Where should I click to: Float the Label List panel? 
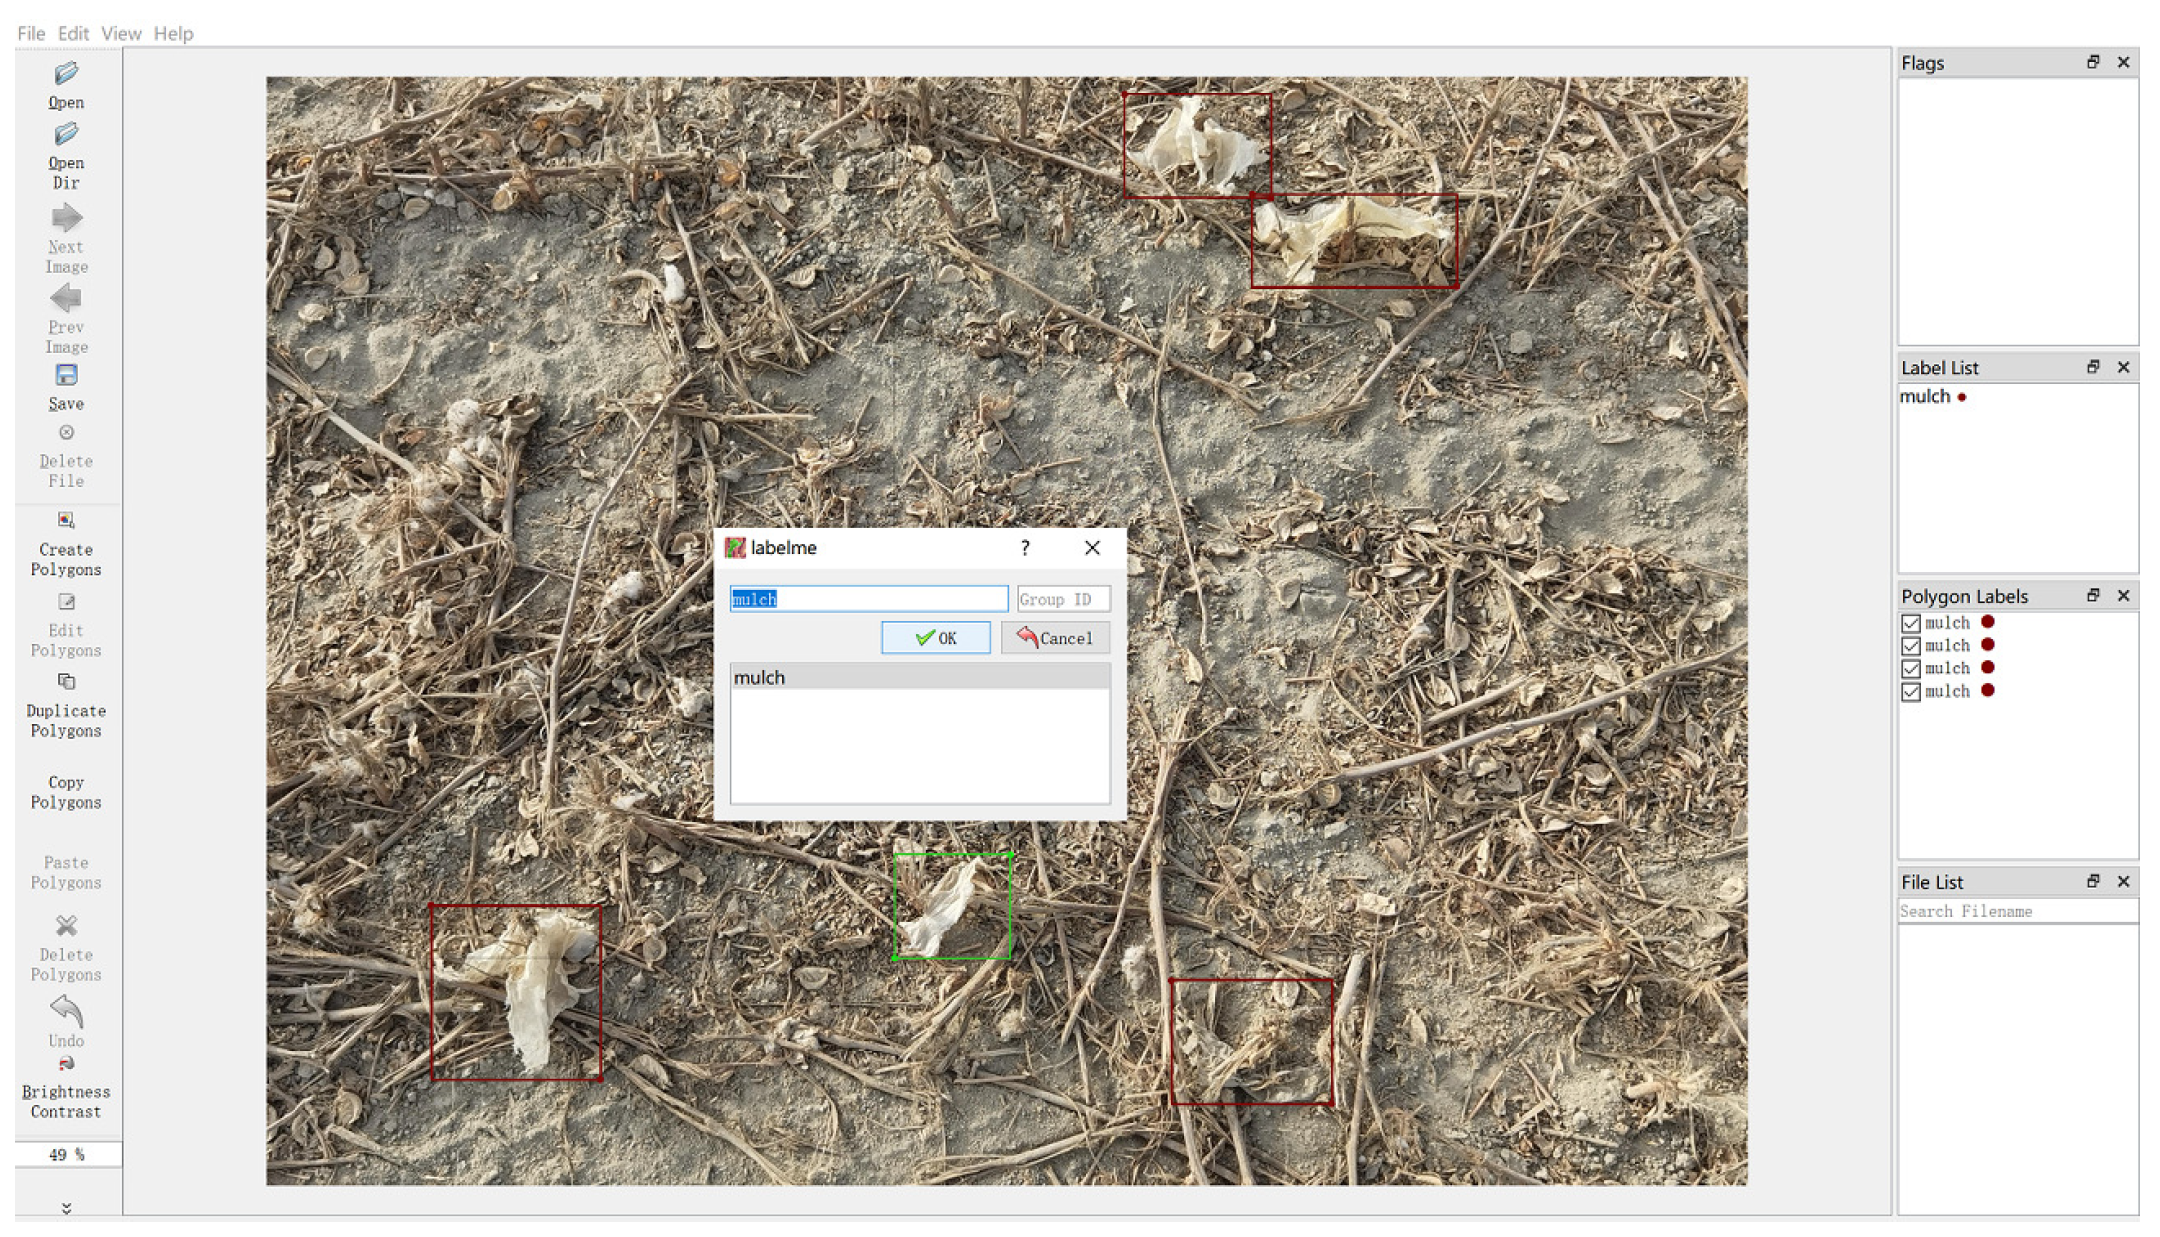point(2093,367)
